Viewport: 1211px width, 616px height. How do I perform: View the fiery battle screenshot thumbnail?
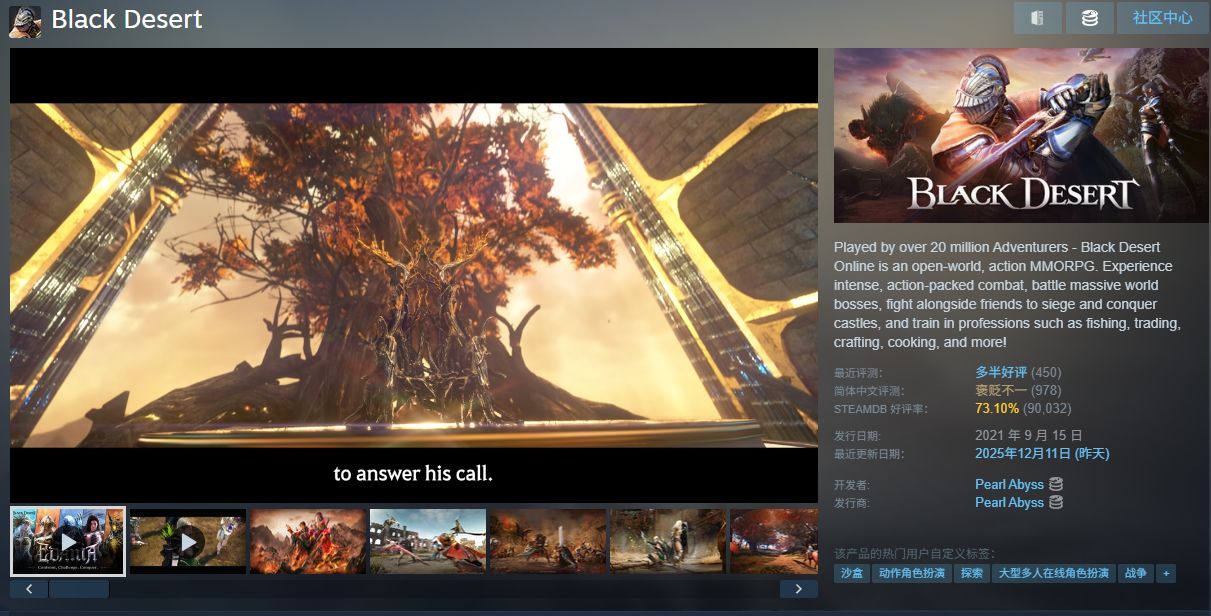[x=308, y=541]
